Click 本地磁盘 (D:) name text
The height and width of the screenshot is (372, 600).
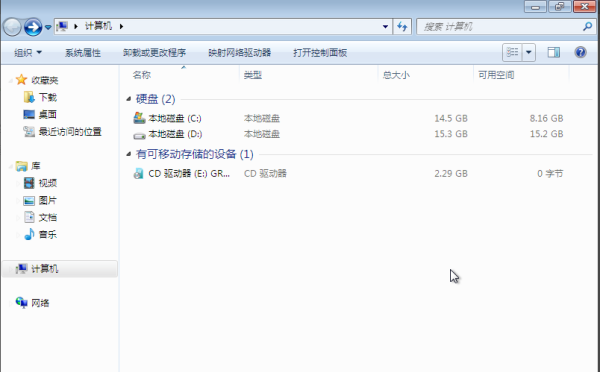[x=175, y=134]
